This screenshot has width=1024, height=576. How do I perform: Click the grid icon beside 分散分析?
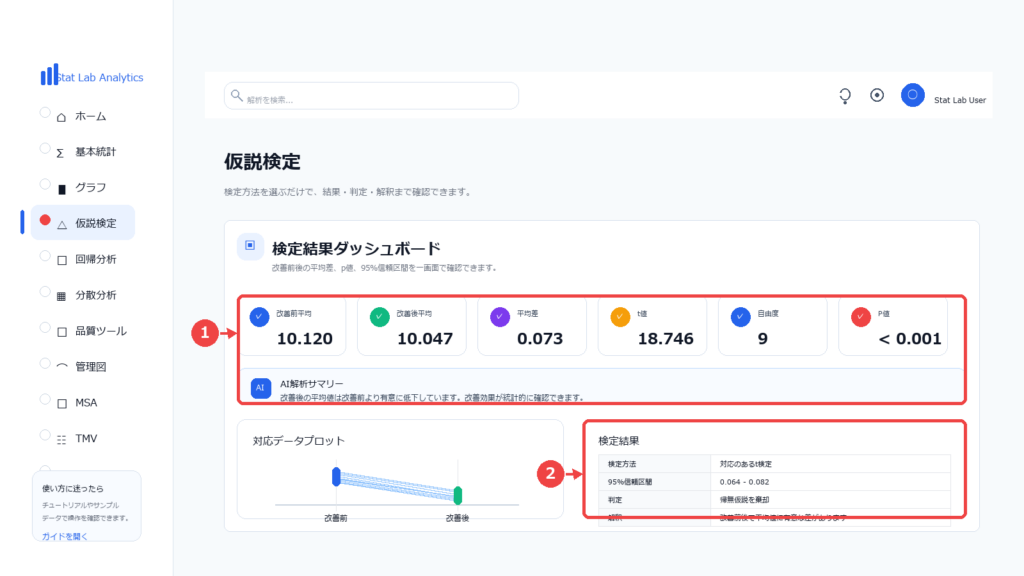pos(61,296)
